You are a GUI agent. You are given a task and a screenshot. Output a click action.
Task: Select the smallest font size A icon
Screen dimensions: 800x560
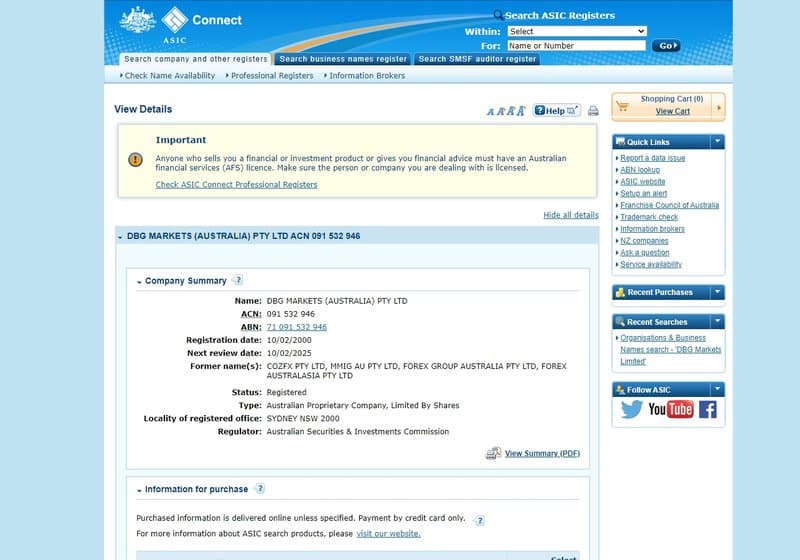[x=490, y=112]
